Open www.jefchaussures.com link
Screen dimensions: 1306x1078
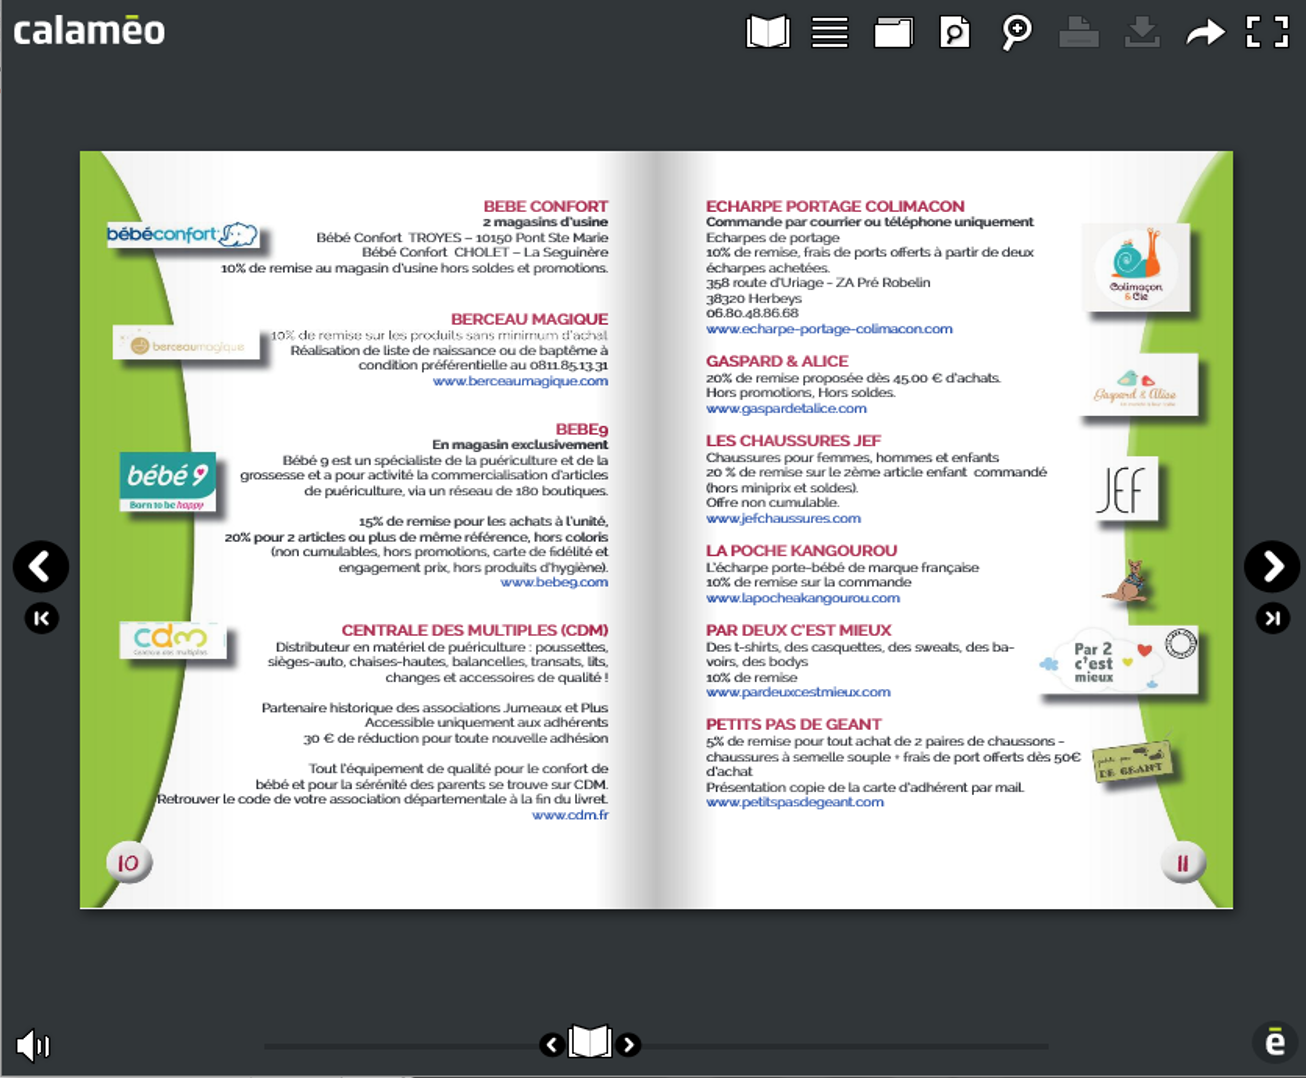click(x=783, y=518)
